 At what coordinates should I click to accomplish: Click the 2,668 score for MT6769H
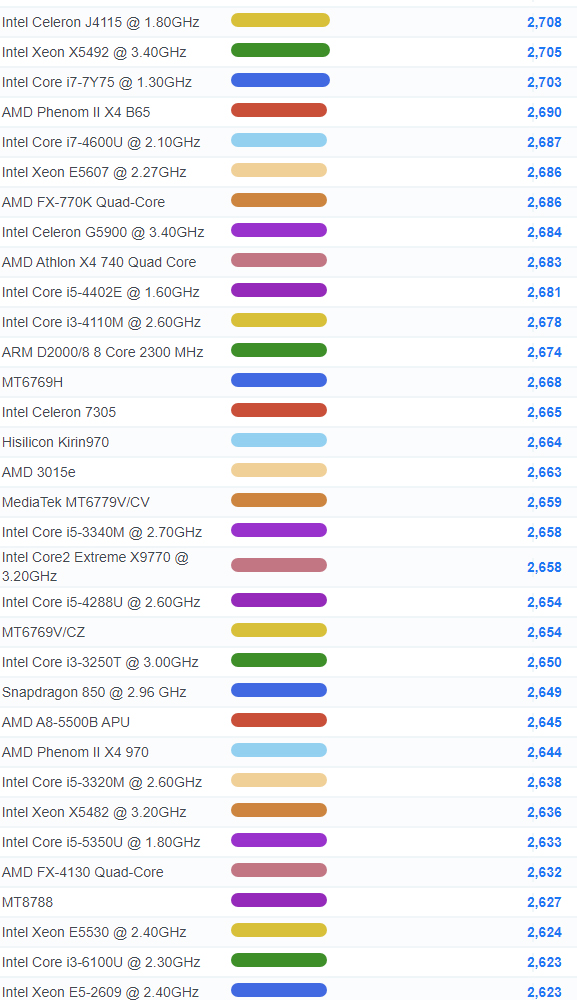pos(544,382)
